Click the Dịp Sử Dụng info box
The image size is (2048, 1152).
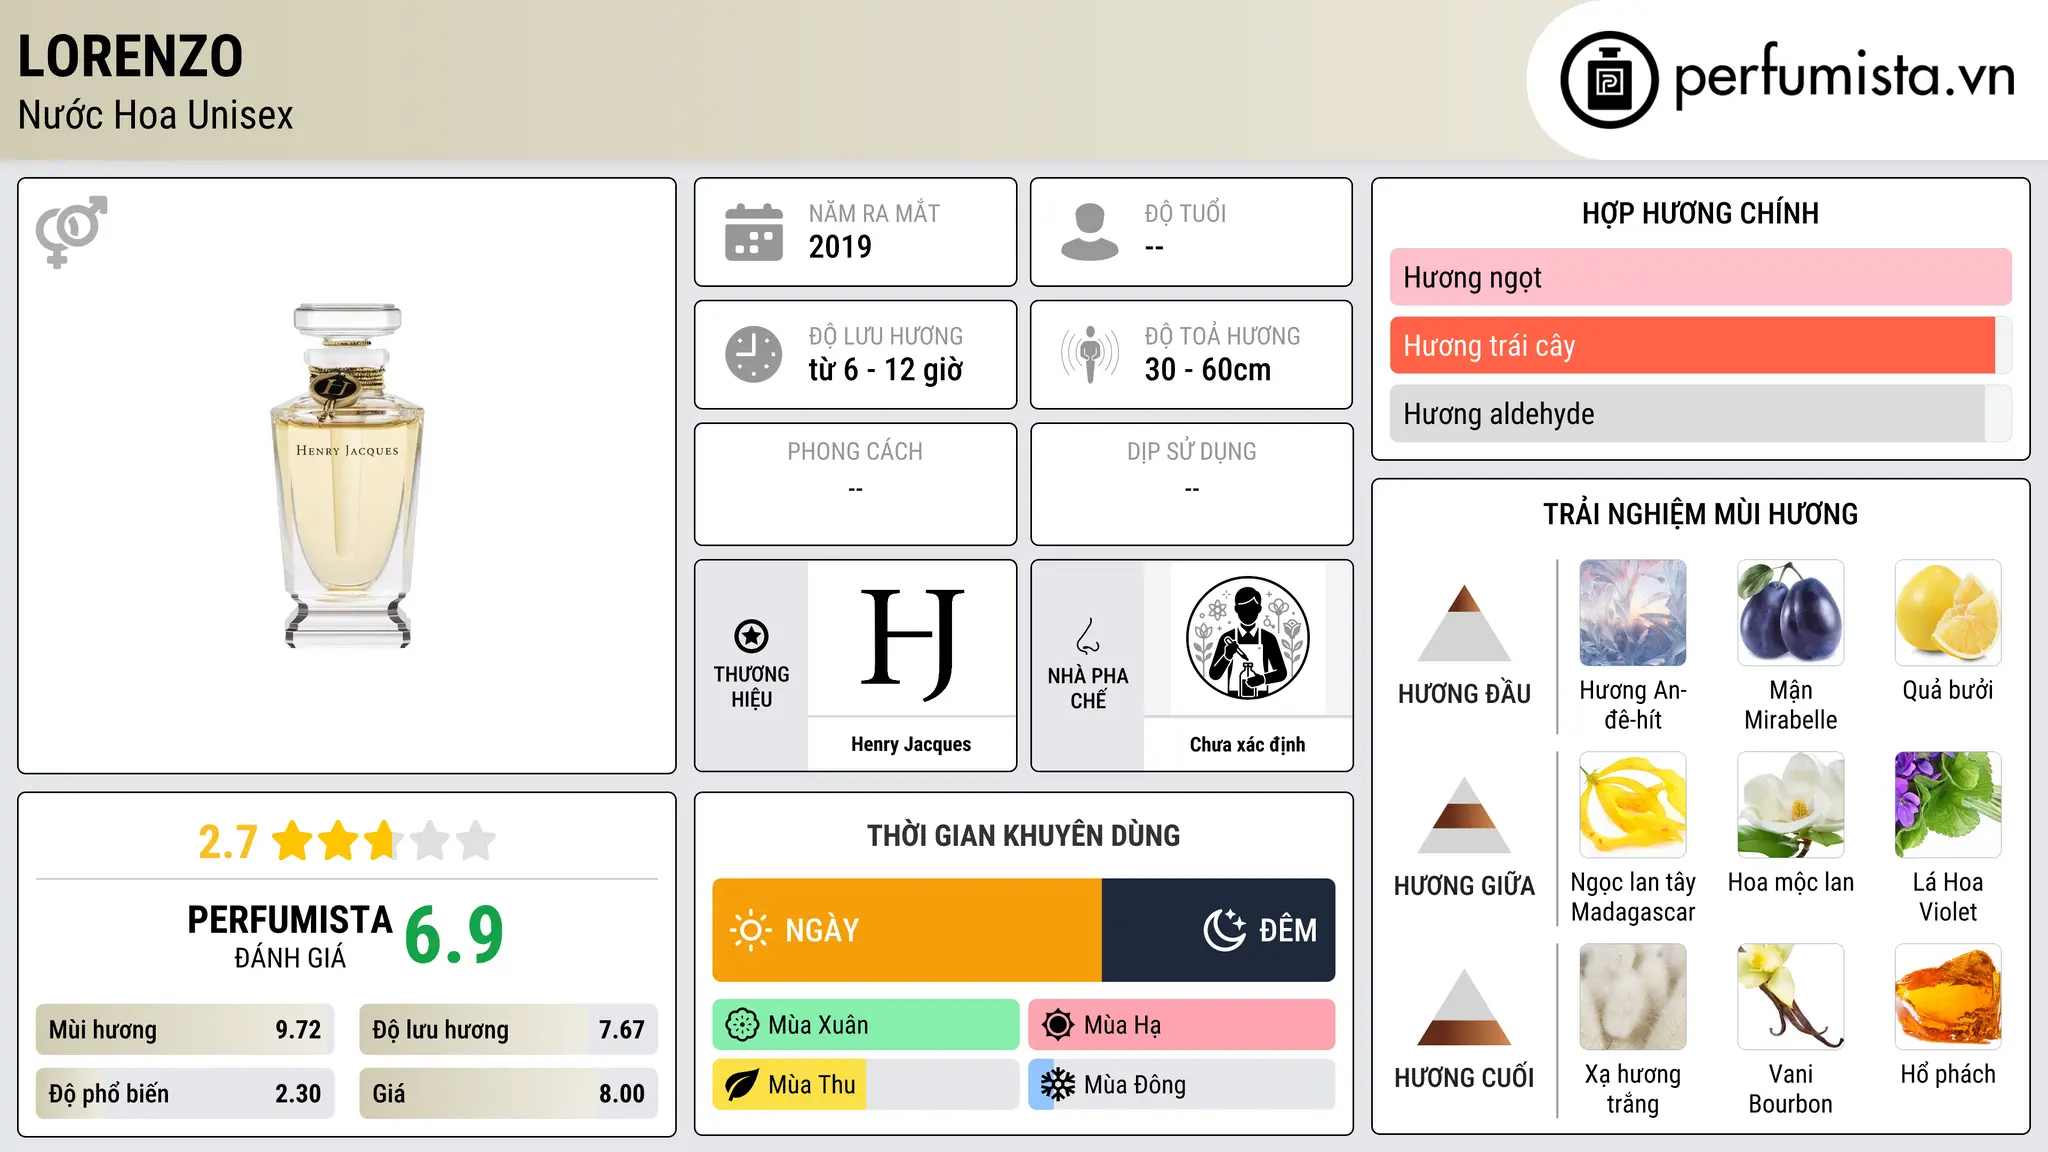(1191, 484)
